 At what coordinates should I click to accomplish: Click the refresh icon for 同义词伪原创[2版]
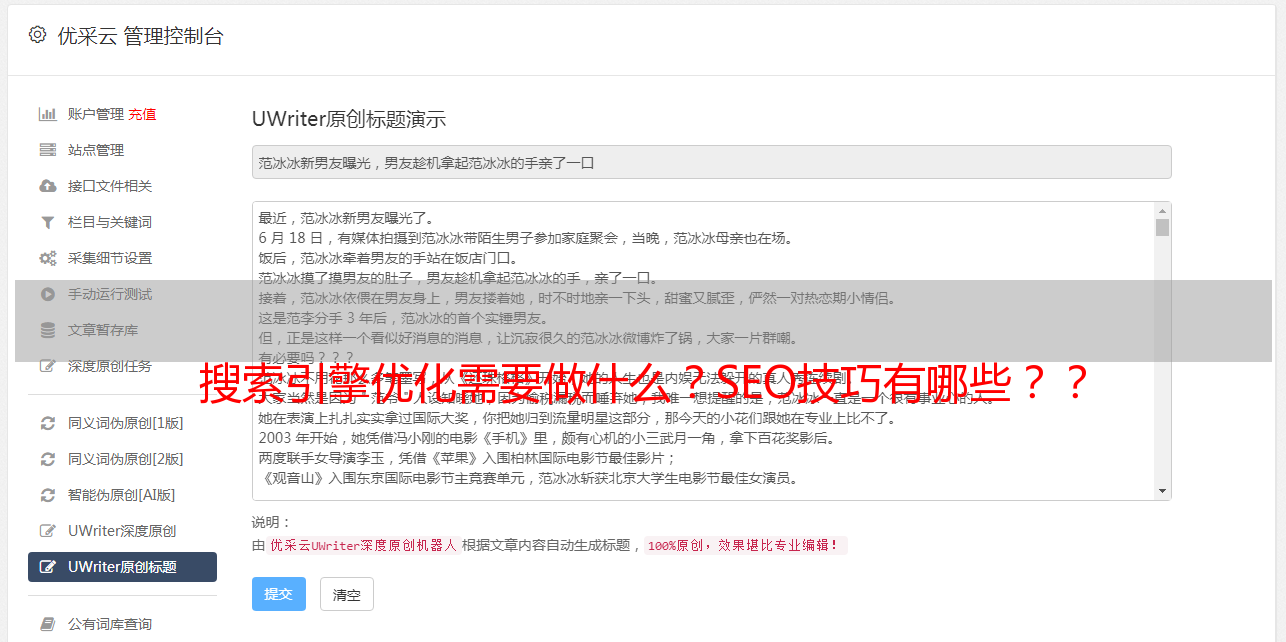click(x=47, y=459)
